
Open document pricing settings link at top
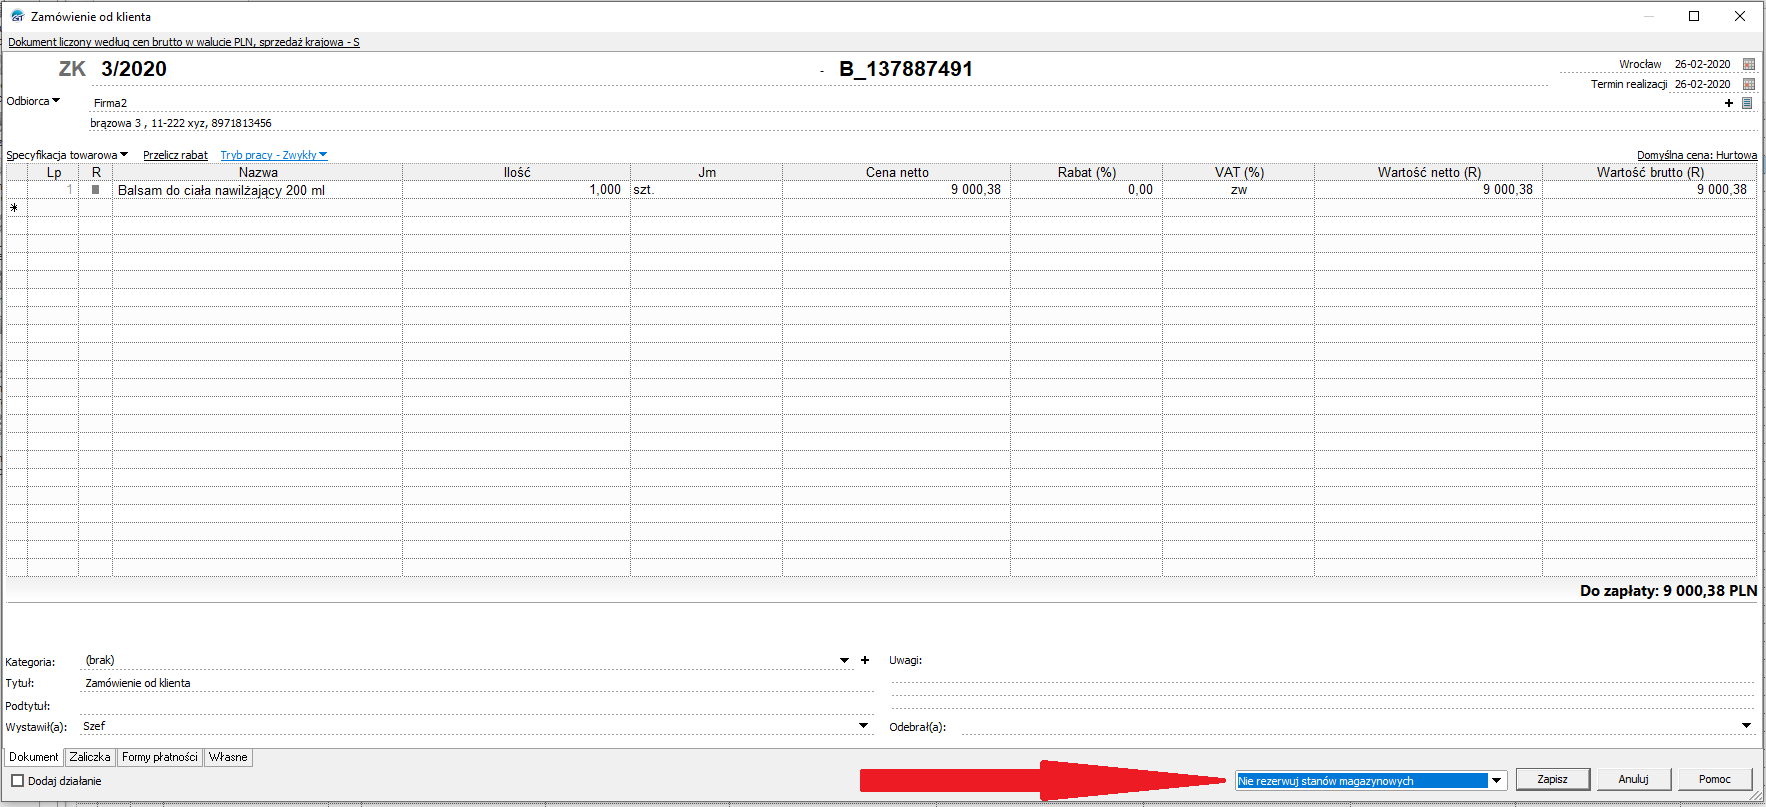pyautogui.click(x=184, y=42)
